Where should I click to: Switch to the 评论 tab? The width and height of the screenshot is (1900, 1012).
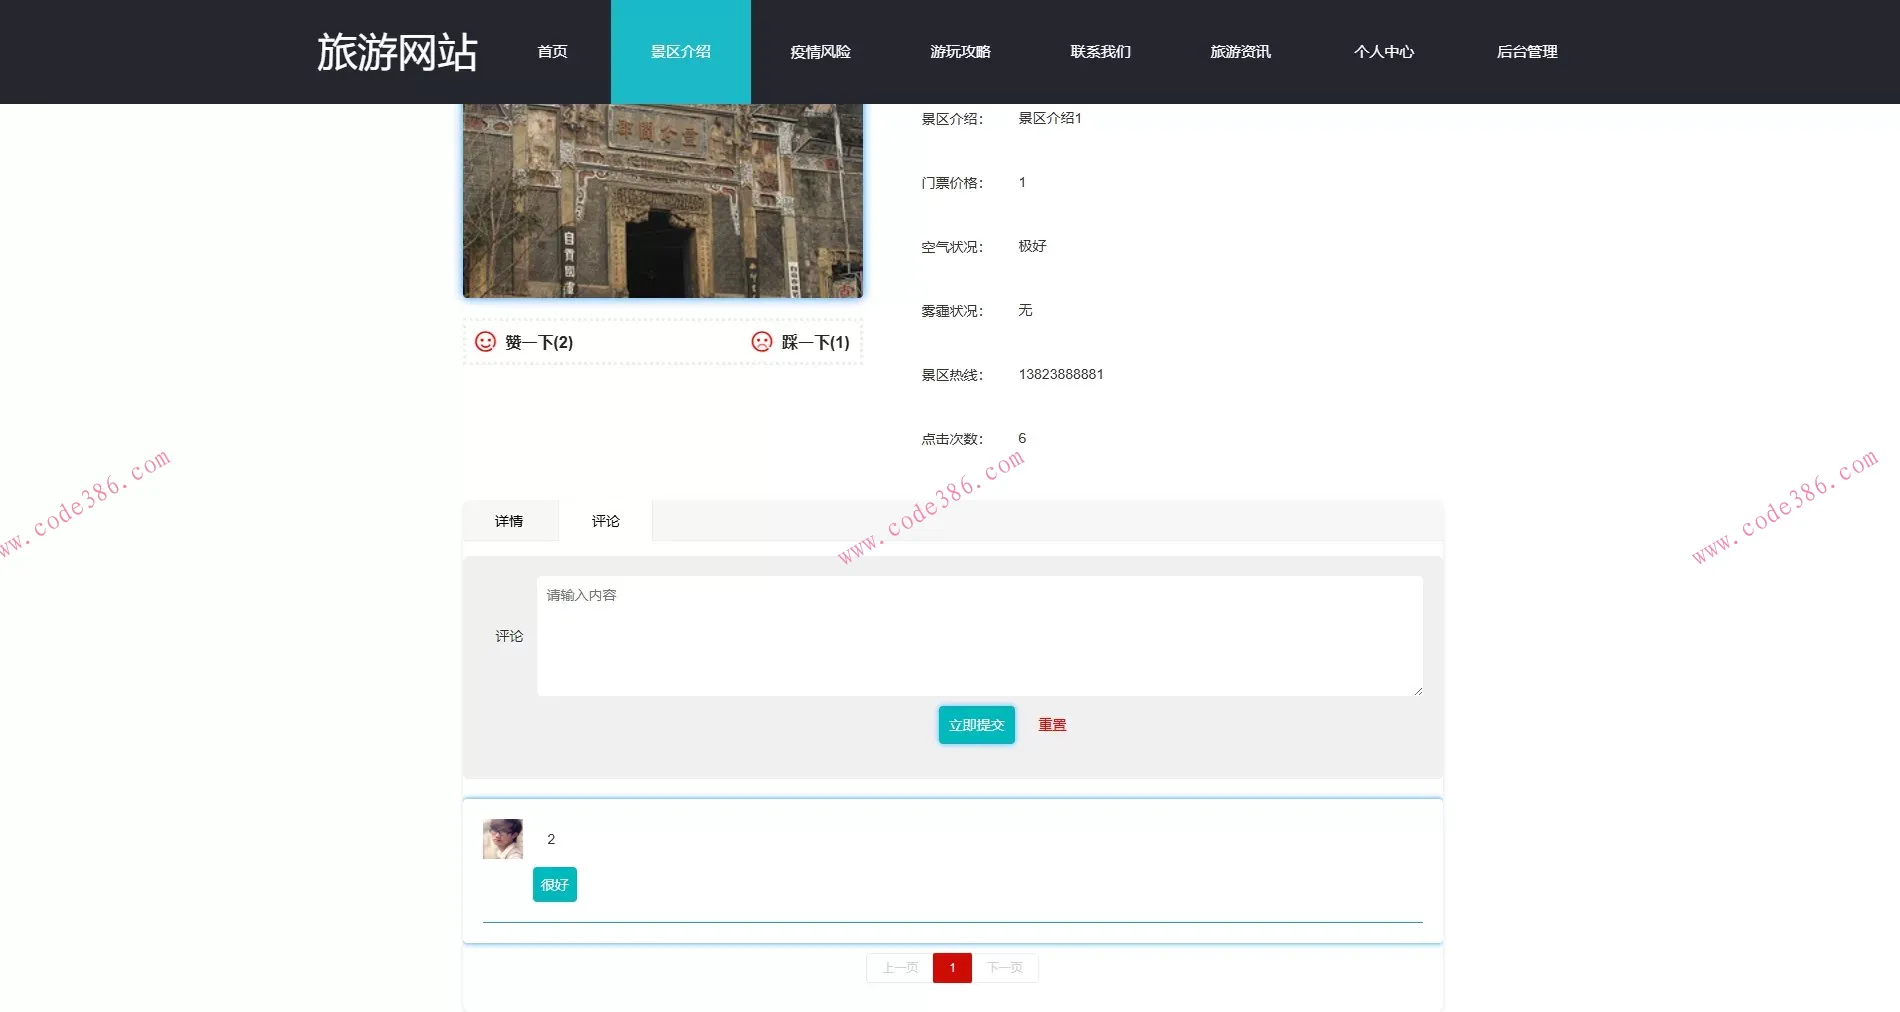pyautogui.click(x=604, y=521)
